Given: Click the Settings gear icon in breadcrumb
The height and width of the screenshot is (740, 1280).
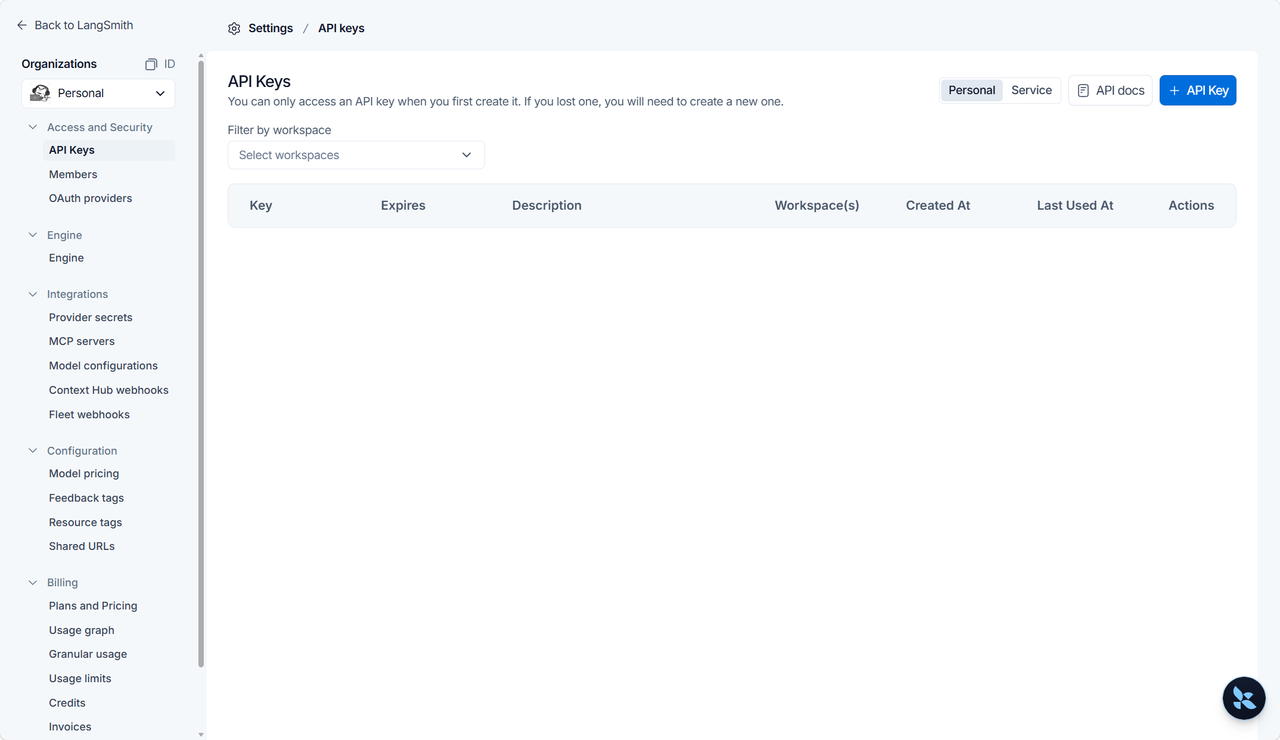Looking at the screenshot, I should point(234,28).
